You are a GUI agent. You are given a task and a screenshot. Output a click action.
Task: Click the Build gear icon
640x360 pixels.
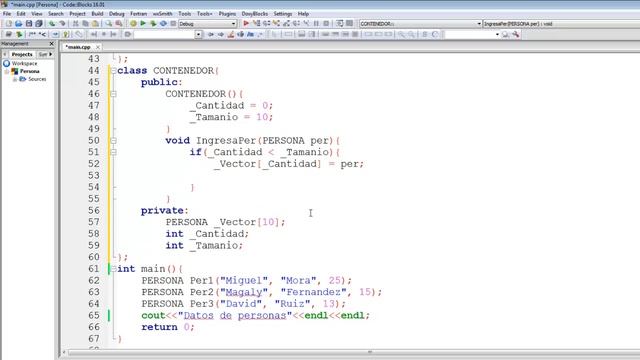point(133,24)
